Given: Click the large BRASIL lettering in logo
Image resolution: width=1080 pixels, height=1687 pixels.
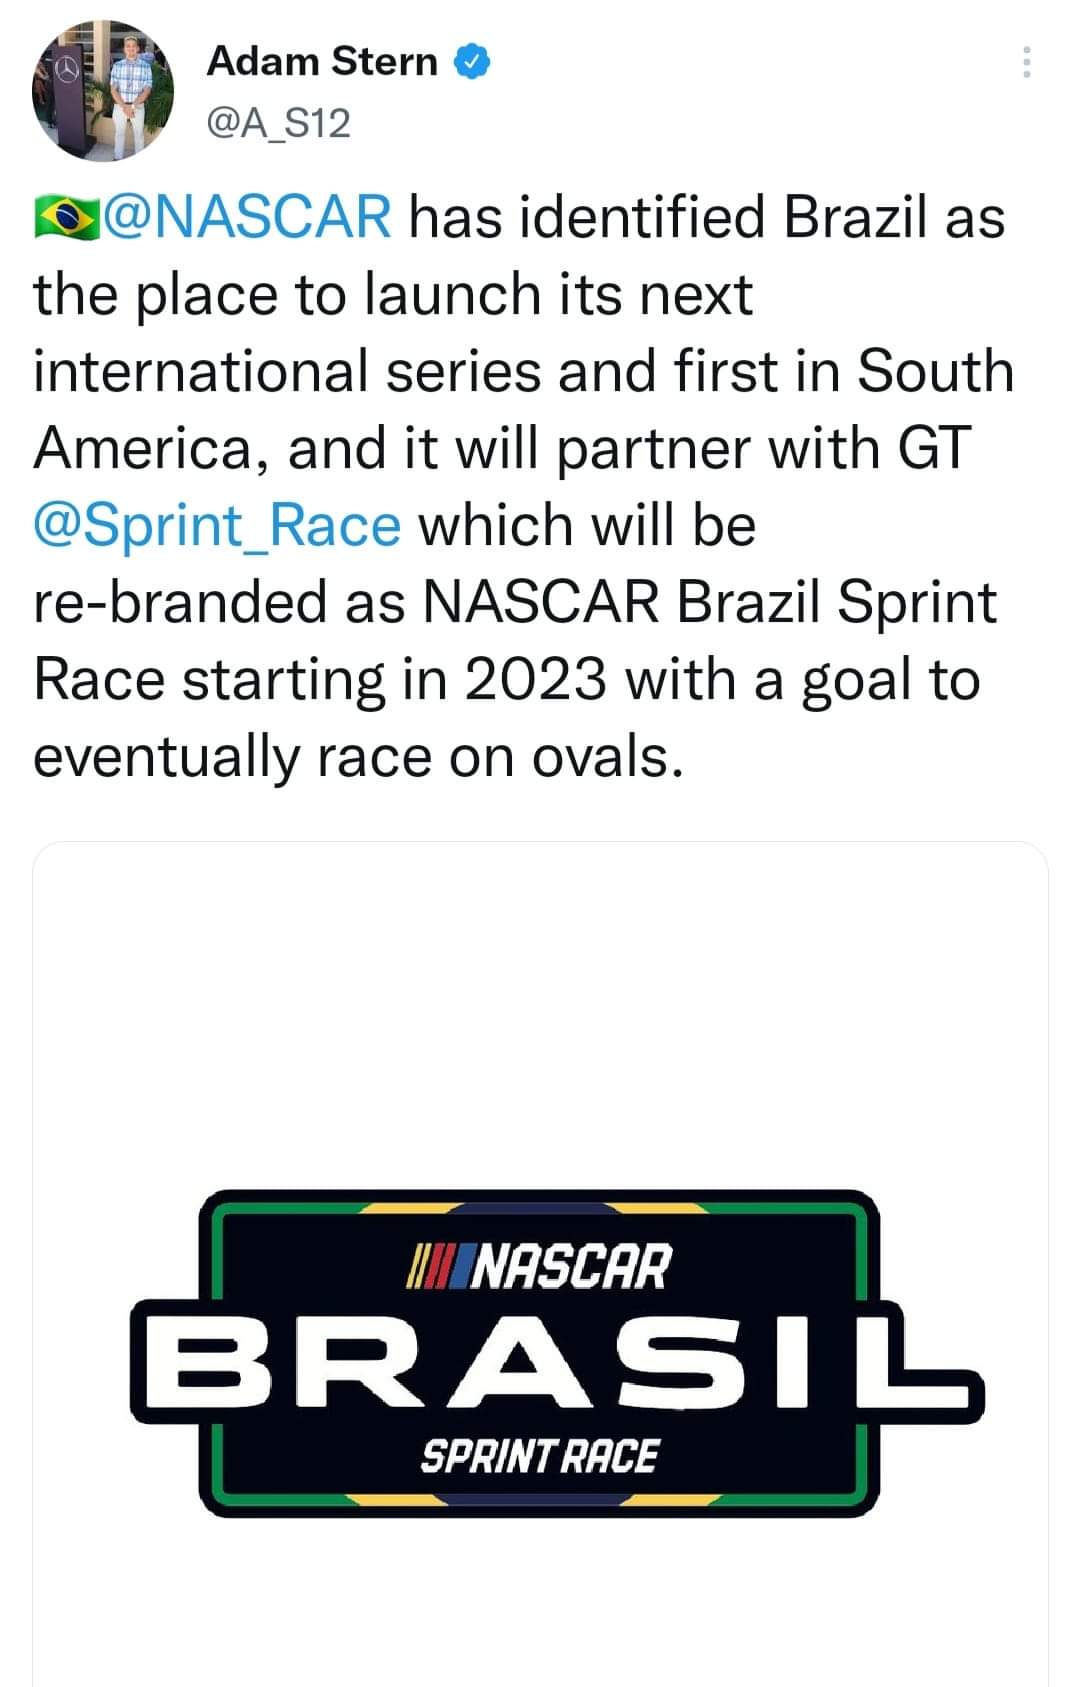Looking at the screenshot, I should coord(556,1361).
